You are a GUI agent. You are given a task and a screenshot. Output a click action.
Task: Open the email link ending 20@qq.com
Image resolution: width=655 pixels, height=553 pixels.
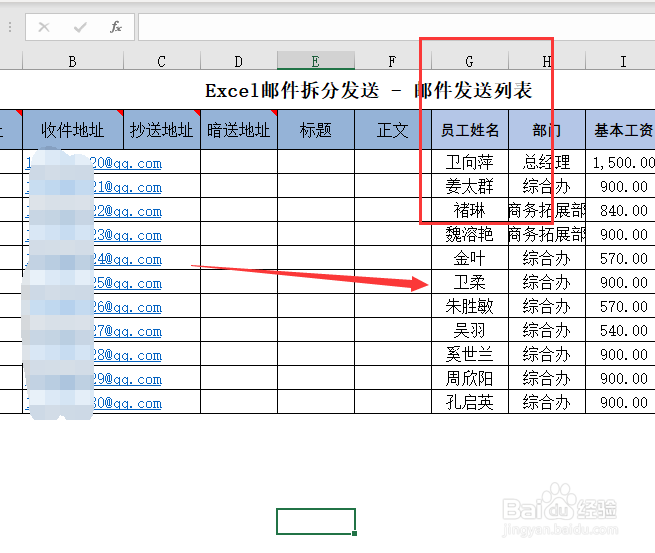click(126, 163)
